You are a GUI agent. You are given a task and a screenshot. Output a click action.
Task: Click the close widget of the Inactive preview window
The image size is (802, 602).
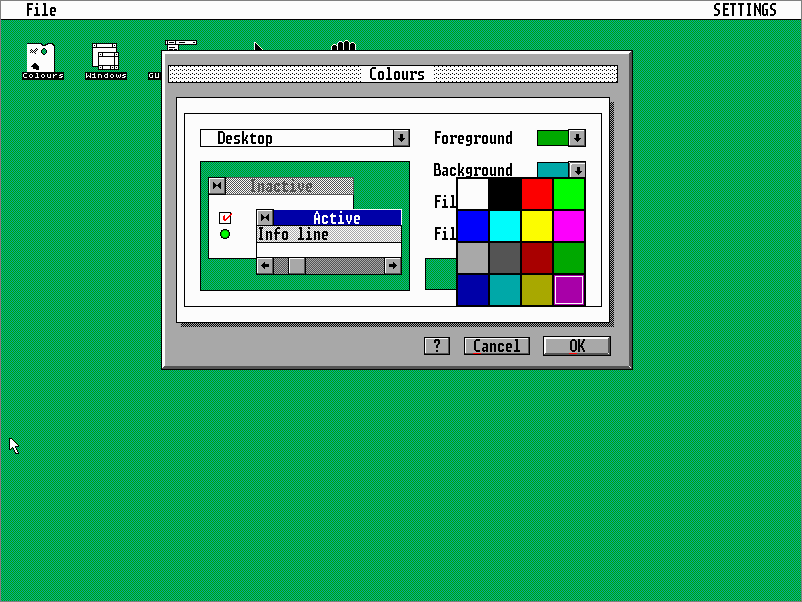(216, 185)
